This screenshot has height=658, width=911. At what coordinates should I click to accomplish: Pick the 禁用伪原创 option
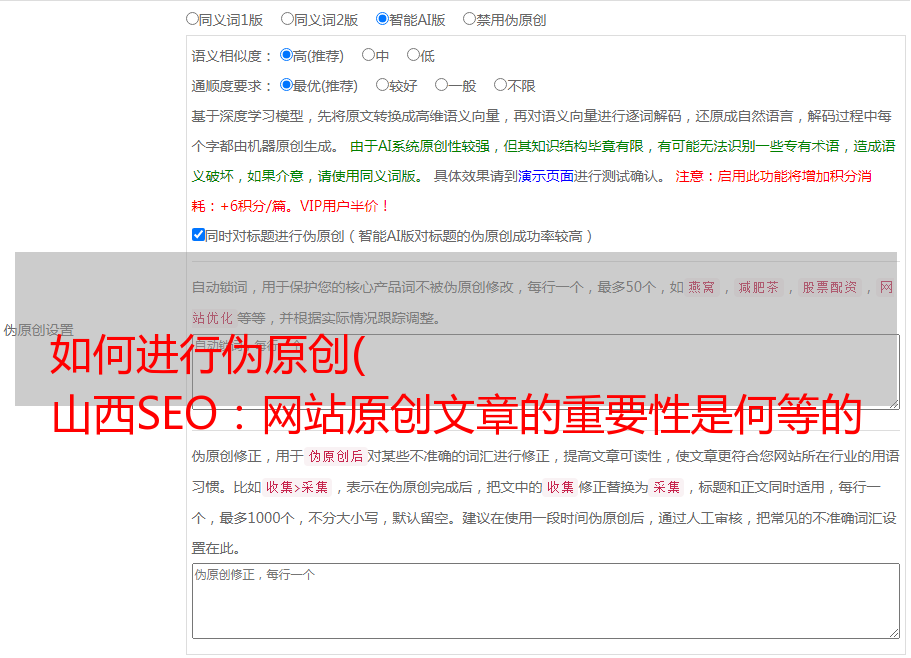[469, 19]
